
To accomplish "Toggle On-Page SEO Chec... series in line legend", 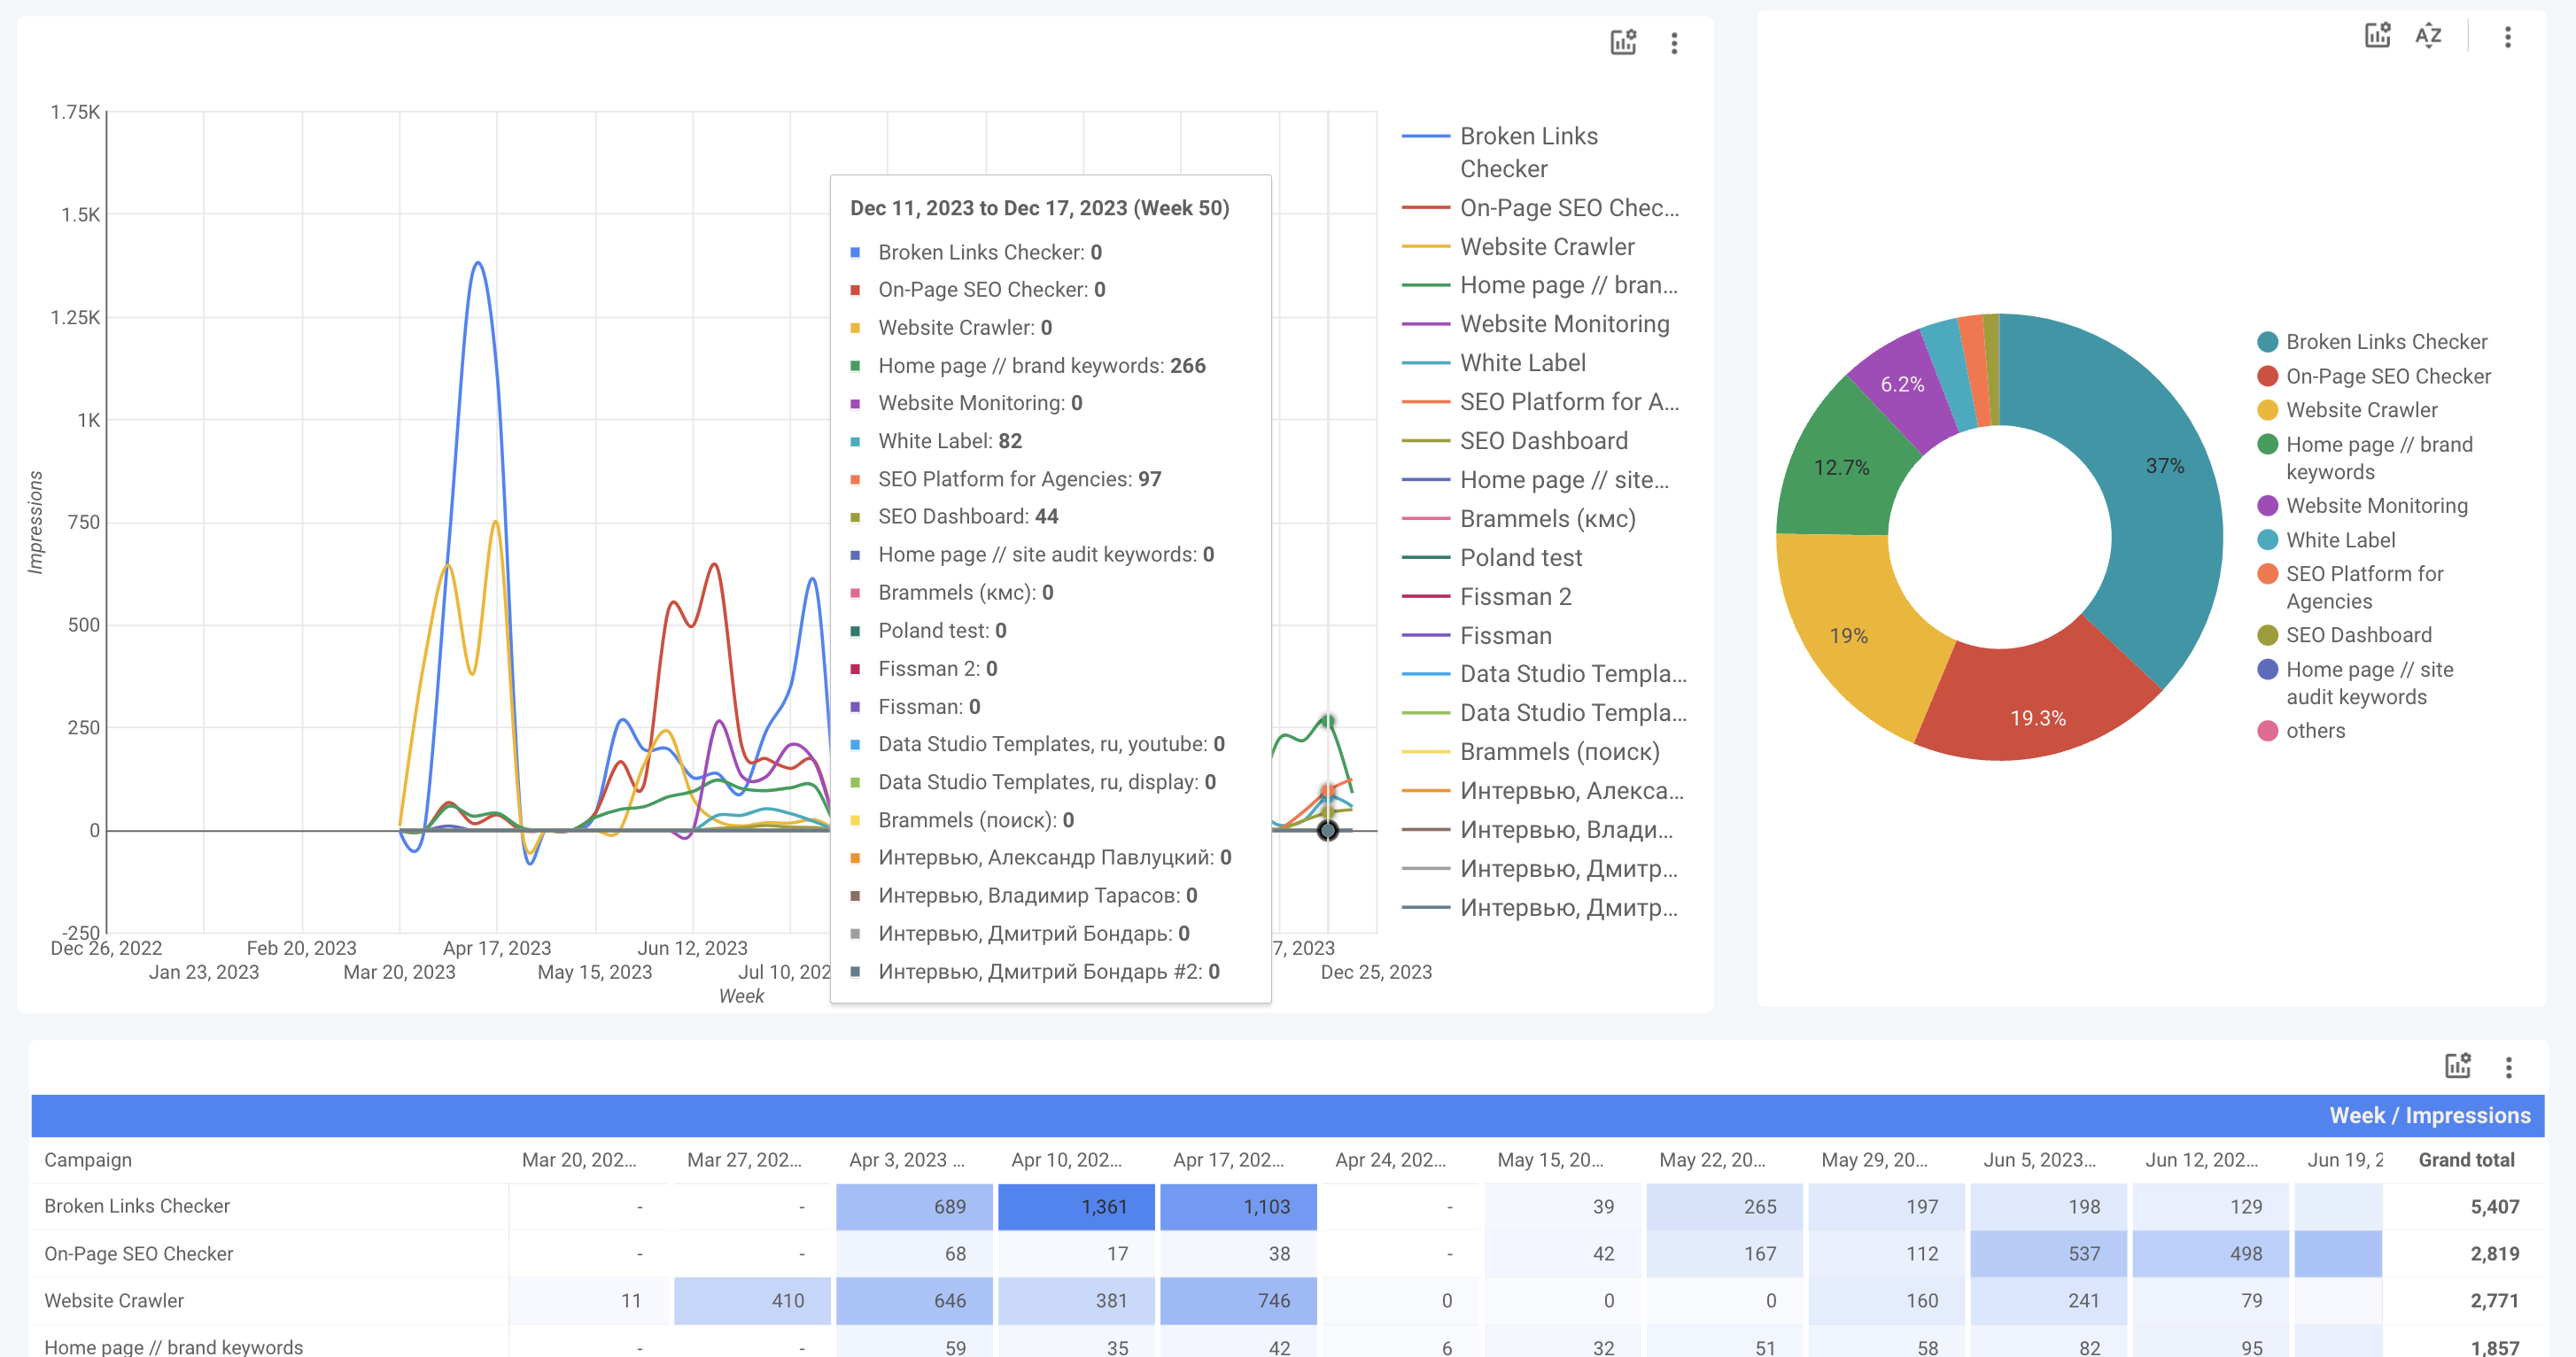I will pyautogui.click(x=1541, y=208).
